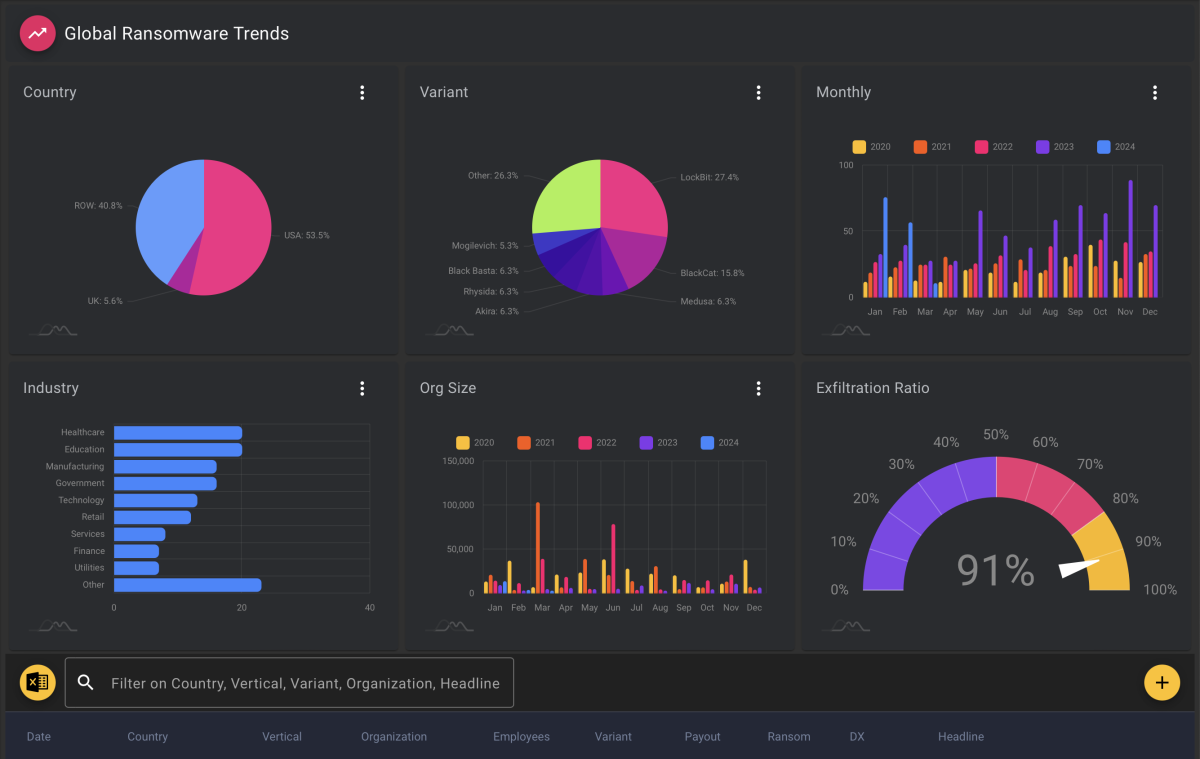This screenshot has height=759, width=1200.
Task: Open the Variant card three-dot menu
Action: point(758,93)
